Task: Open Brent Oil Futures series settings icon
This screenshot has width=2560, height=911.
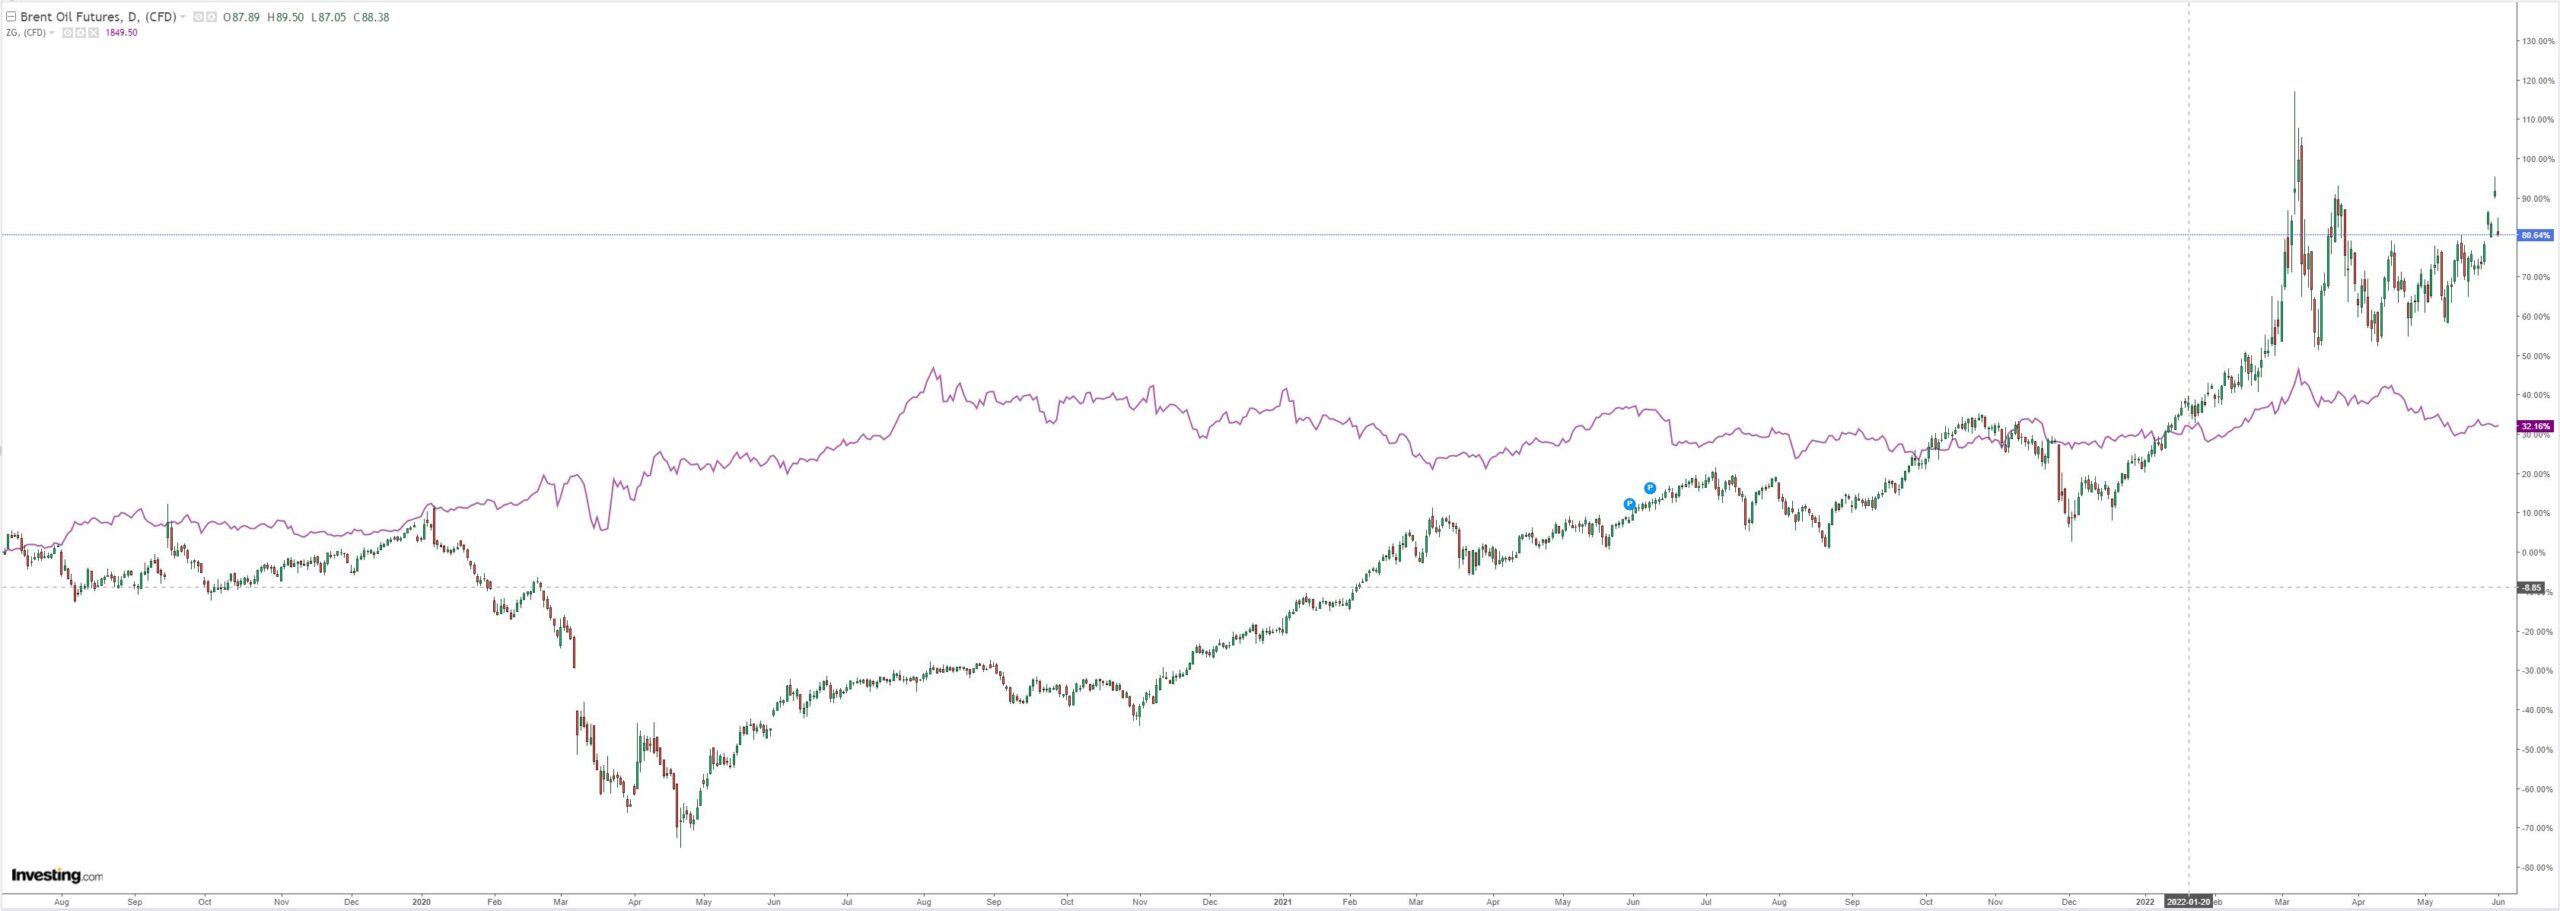Action: click(x=211, y=17)
